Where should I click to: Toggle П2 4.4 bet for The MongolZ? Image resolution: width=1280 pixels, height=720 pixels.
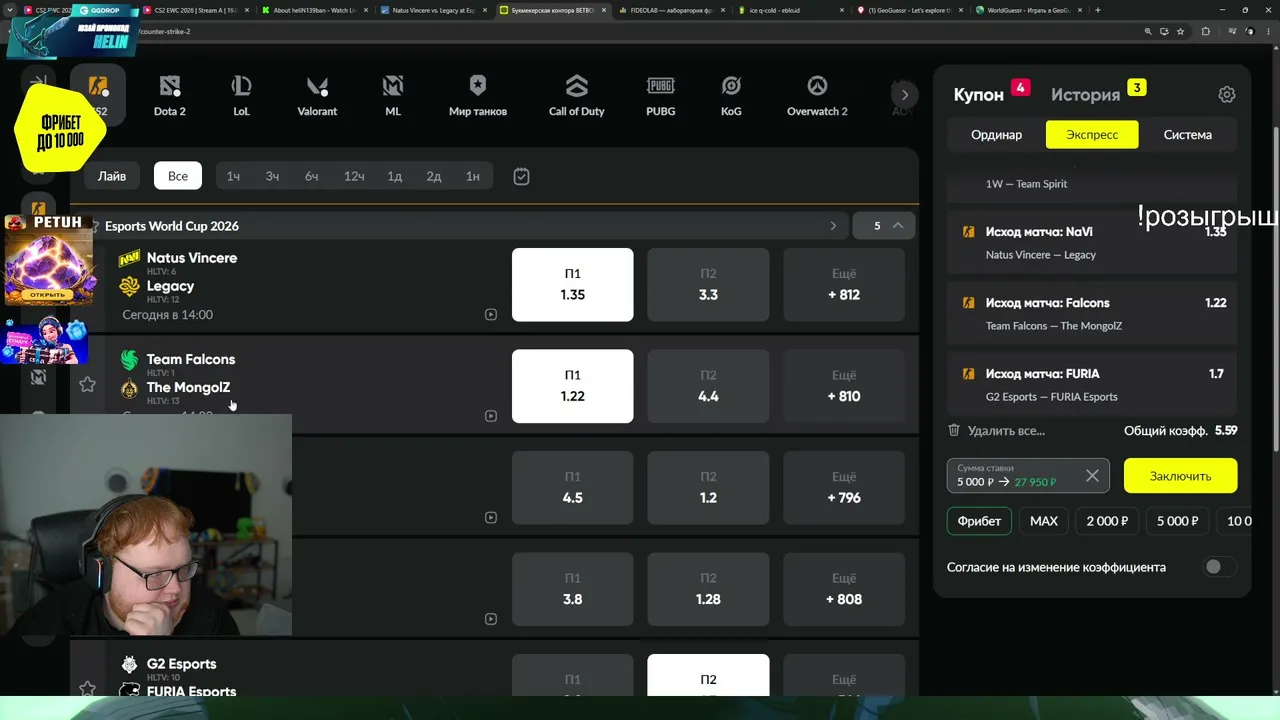tap(708, 386)
